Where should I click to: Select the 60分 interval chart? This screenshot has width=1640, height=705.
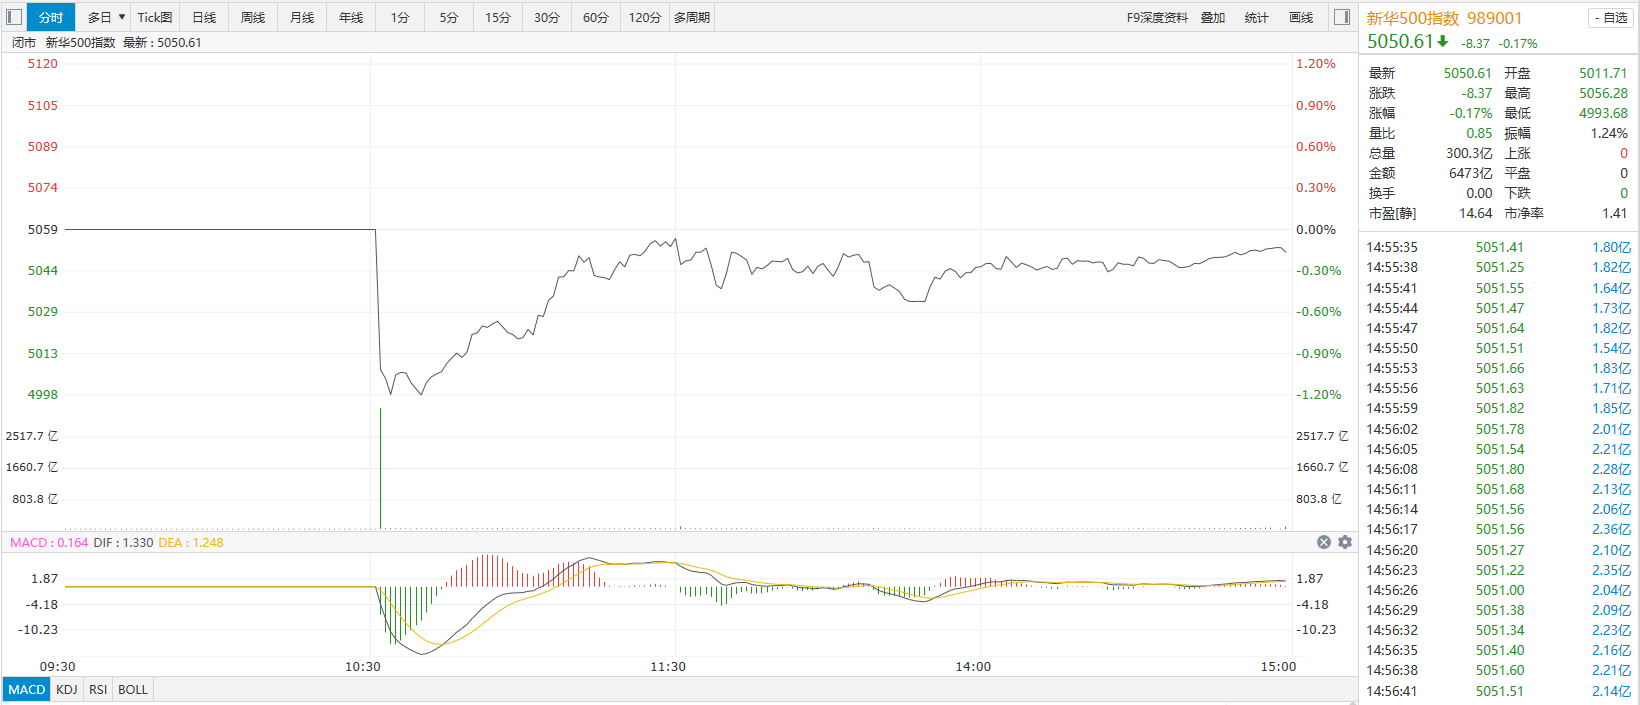coord(596,17)
